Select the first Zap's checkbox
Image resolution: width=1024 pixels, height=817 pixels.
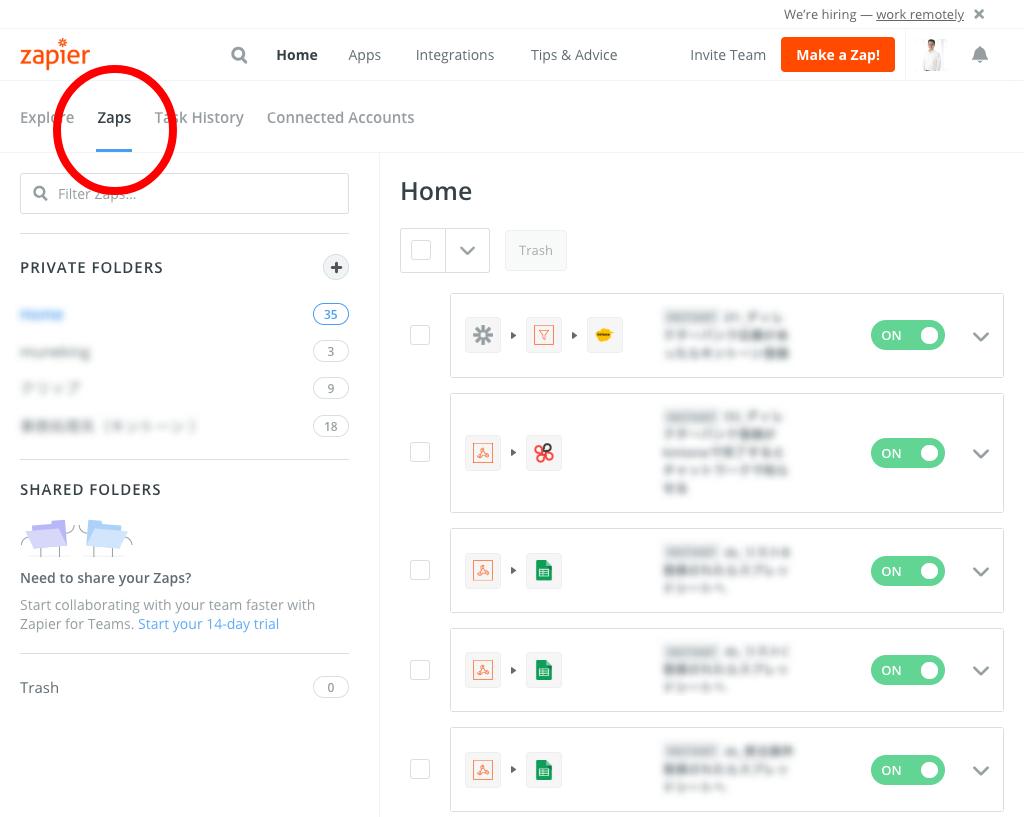pyautogui.click(x=420, y=335)
